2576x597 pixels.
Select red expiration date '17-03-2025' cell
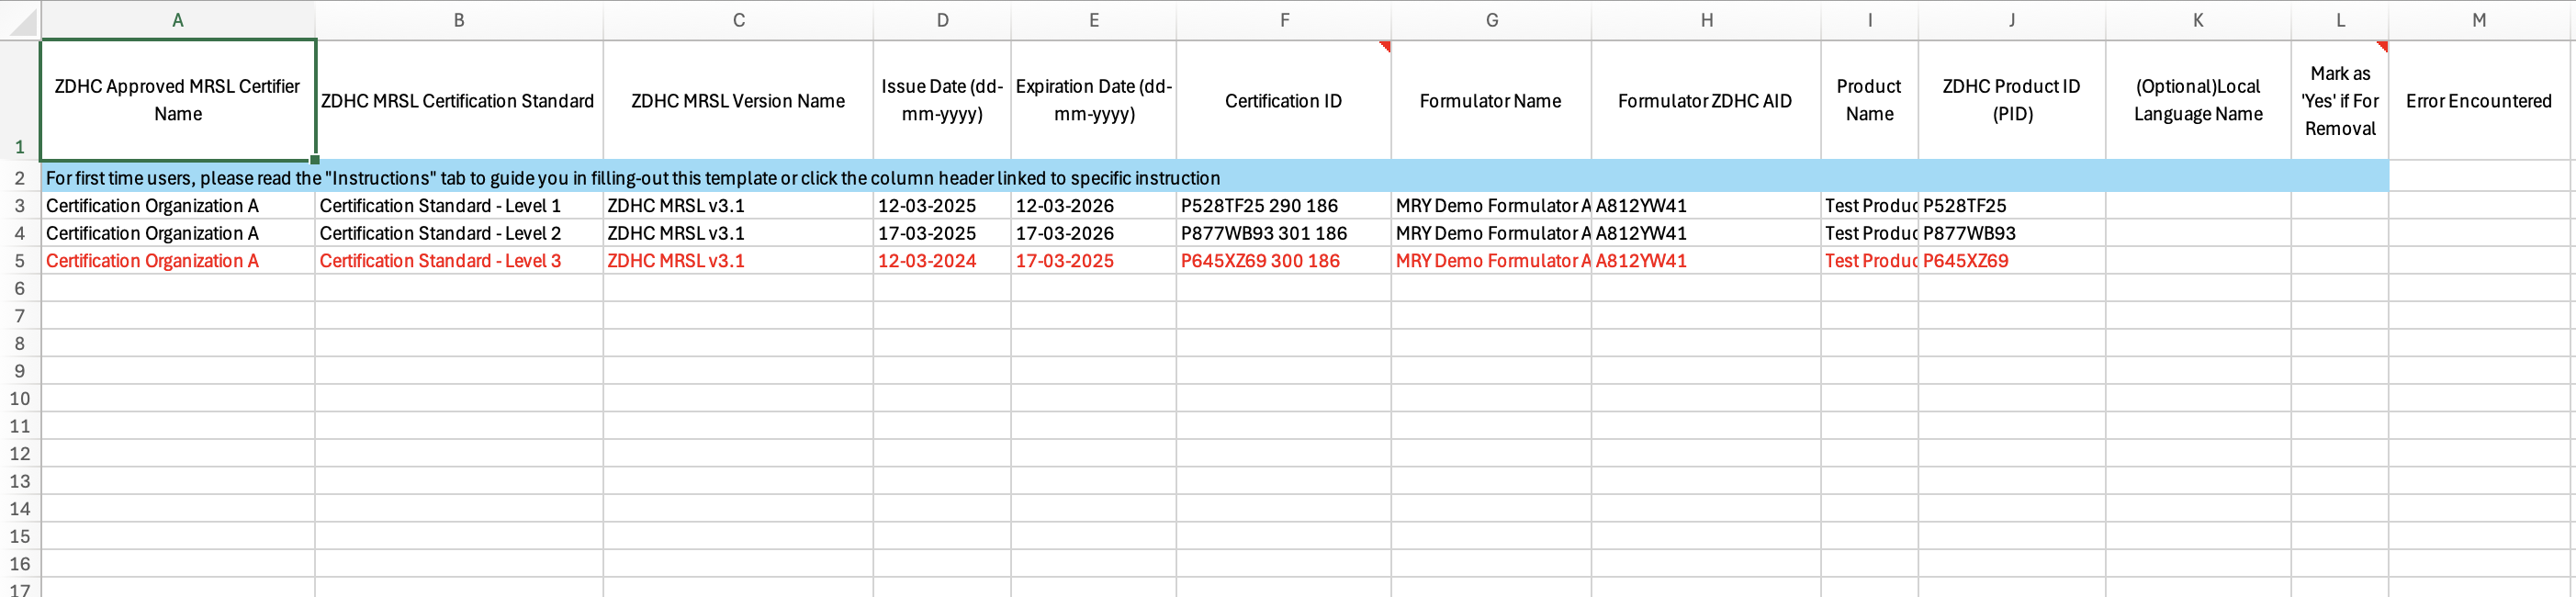(x=1094, y=261)
